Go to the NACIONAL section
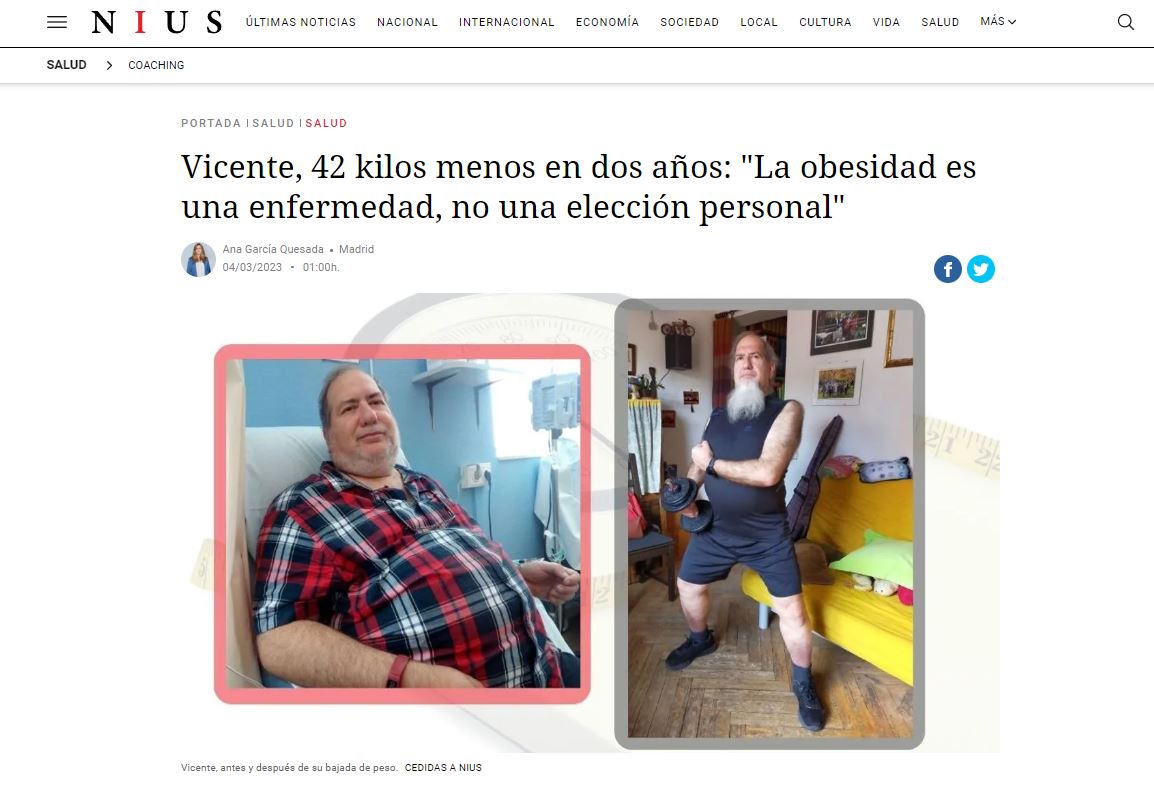The height and width of the screenshot is (797, 1154). tap(407, 22)
